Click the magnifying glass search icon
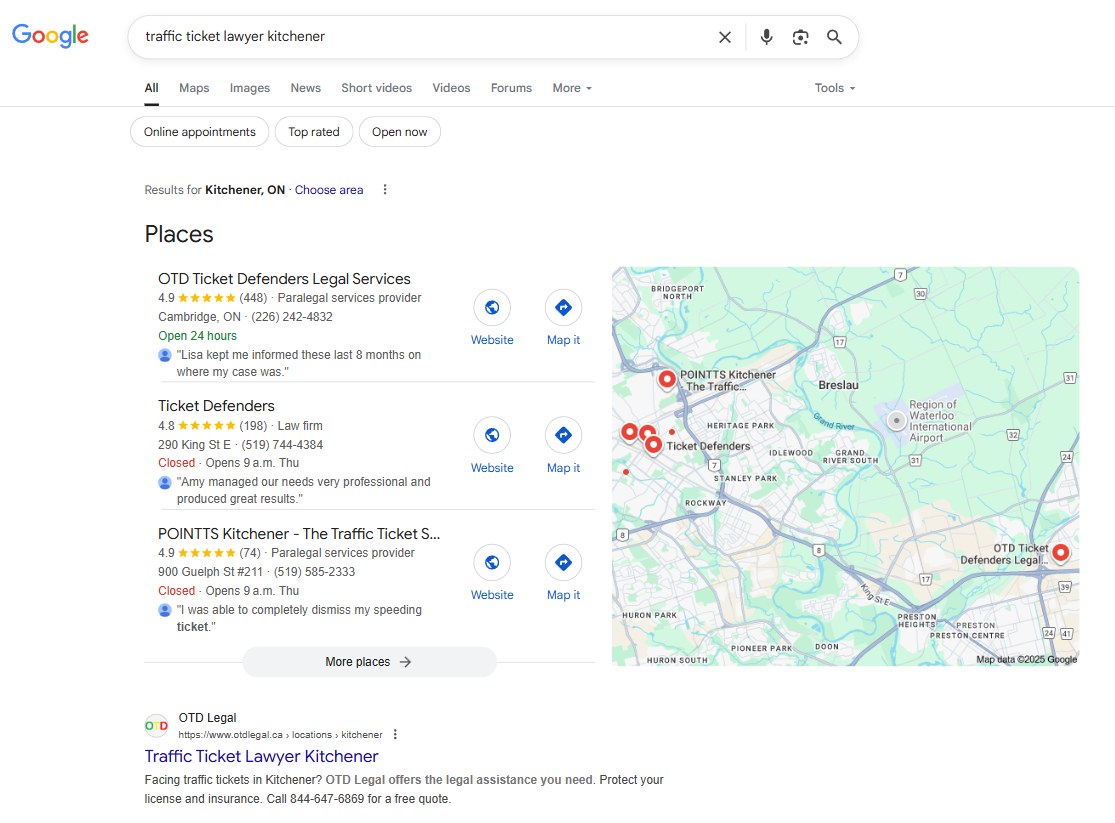Viewport: 1115px width, 823px height. coord(834,37)
